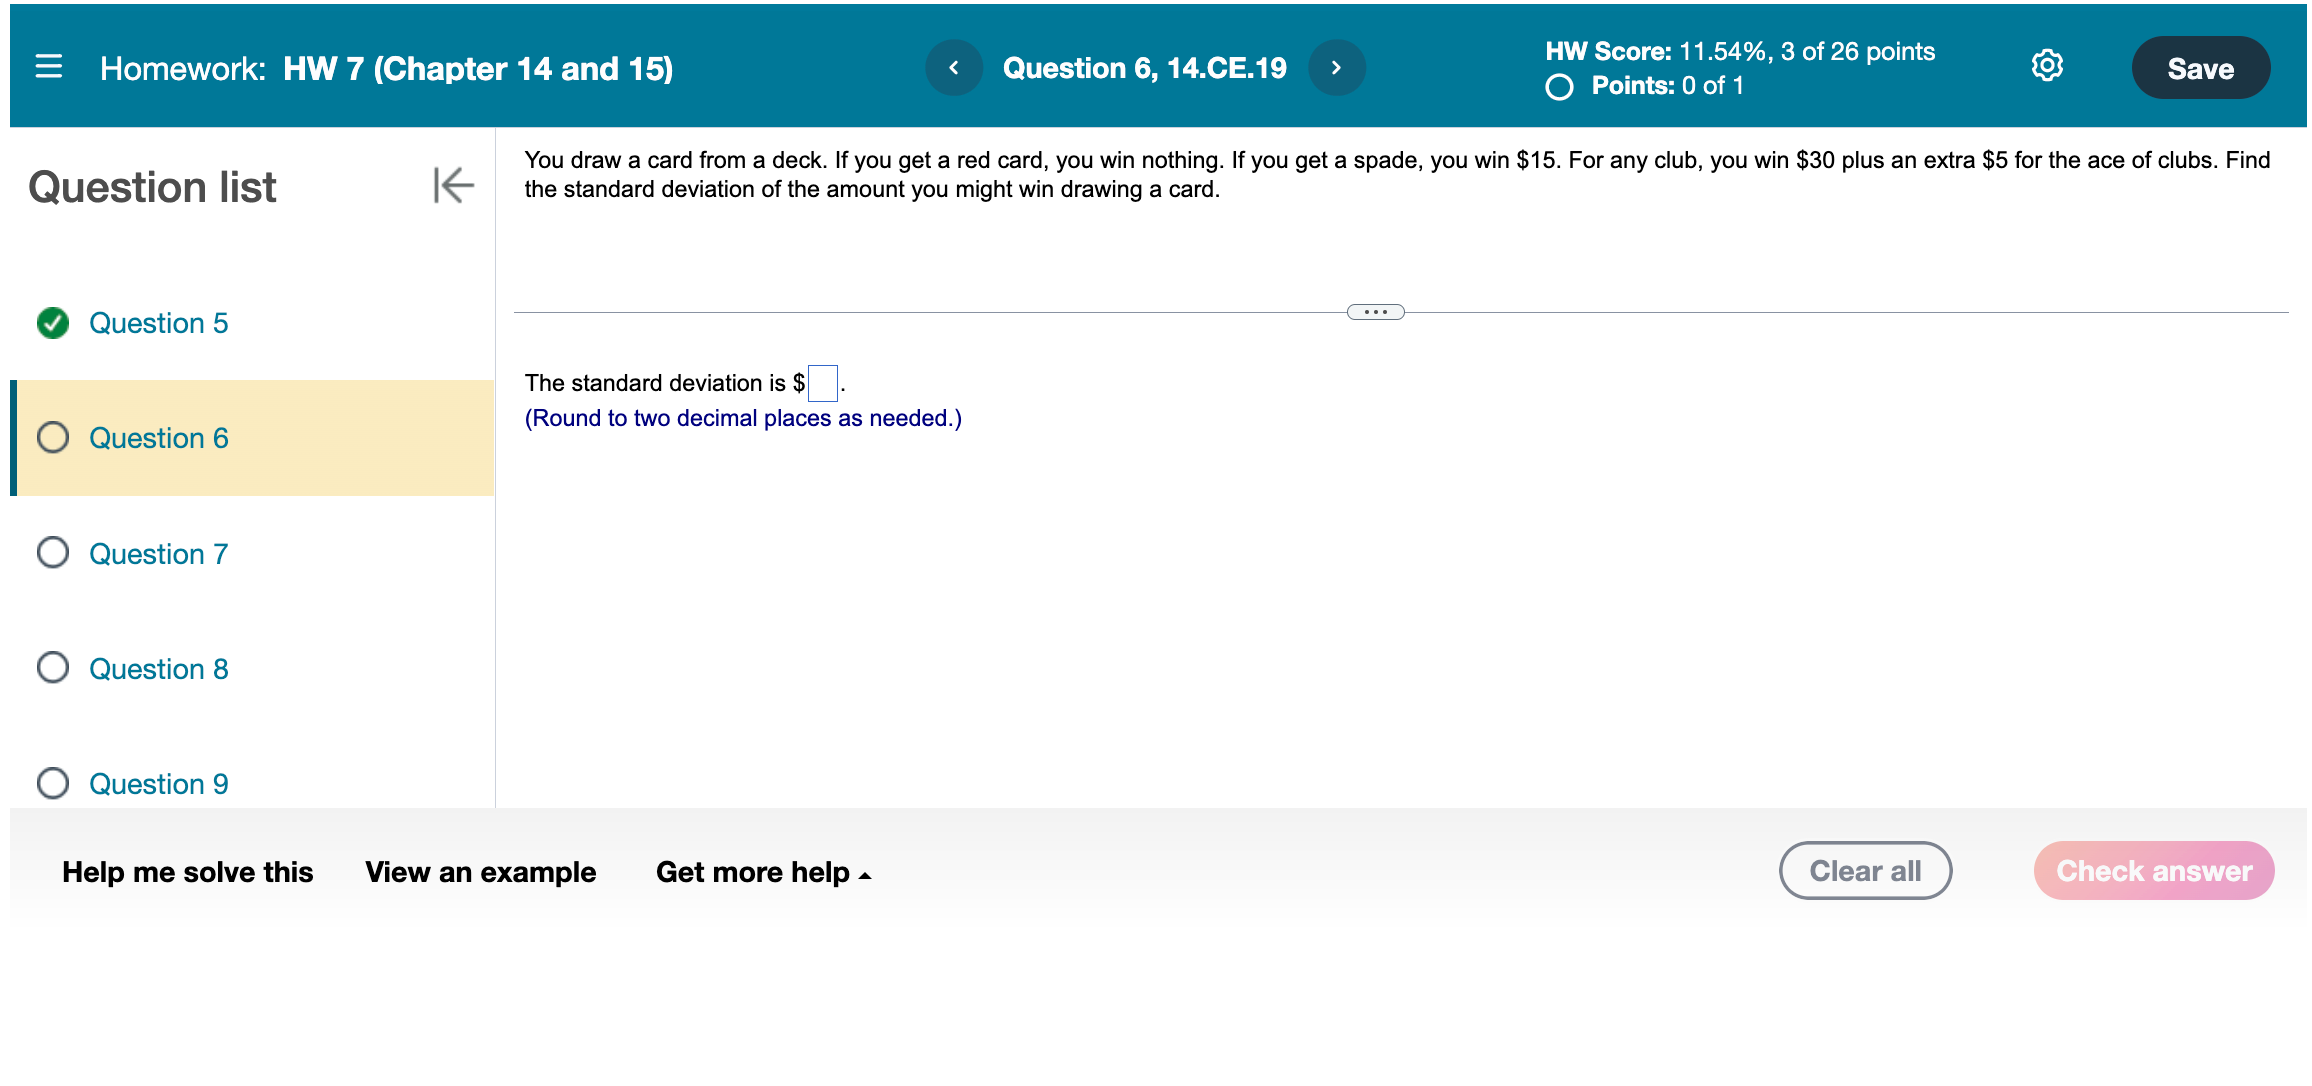Click the View an example link
2312x1086 pixels.
coord(481,871)
